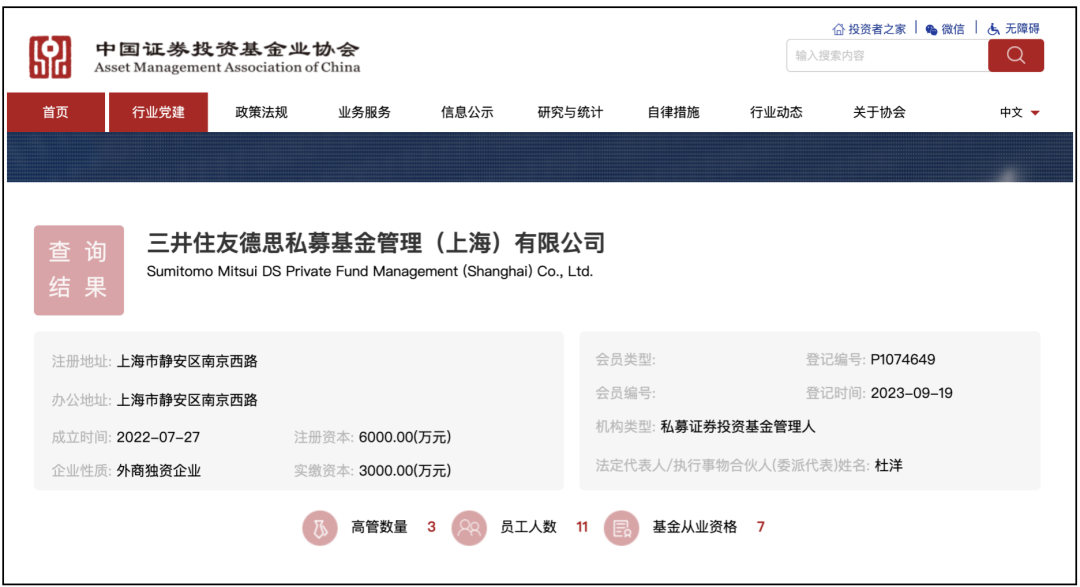Click the 私募证券投资基金管理人 institution type
Screen dimensions: 1080x587
pos(738,427)
